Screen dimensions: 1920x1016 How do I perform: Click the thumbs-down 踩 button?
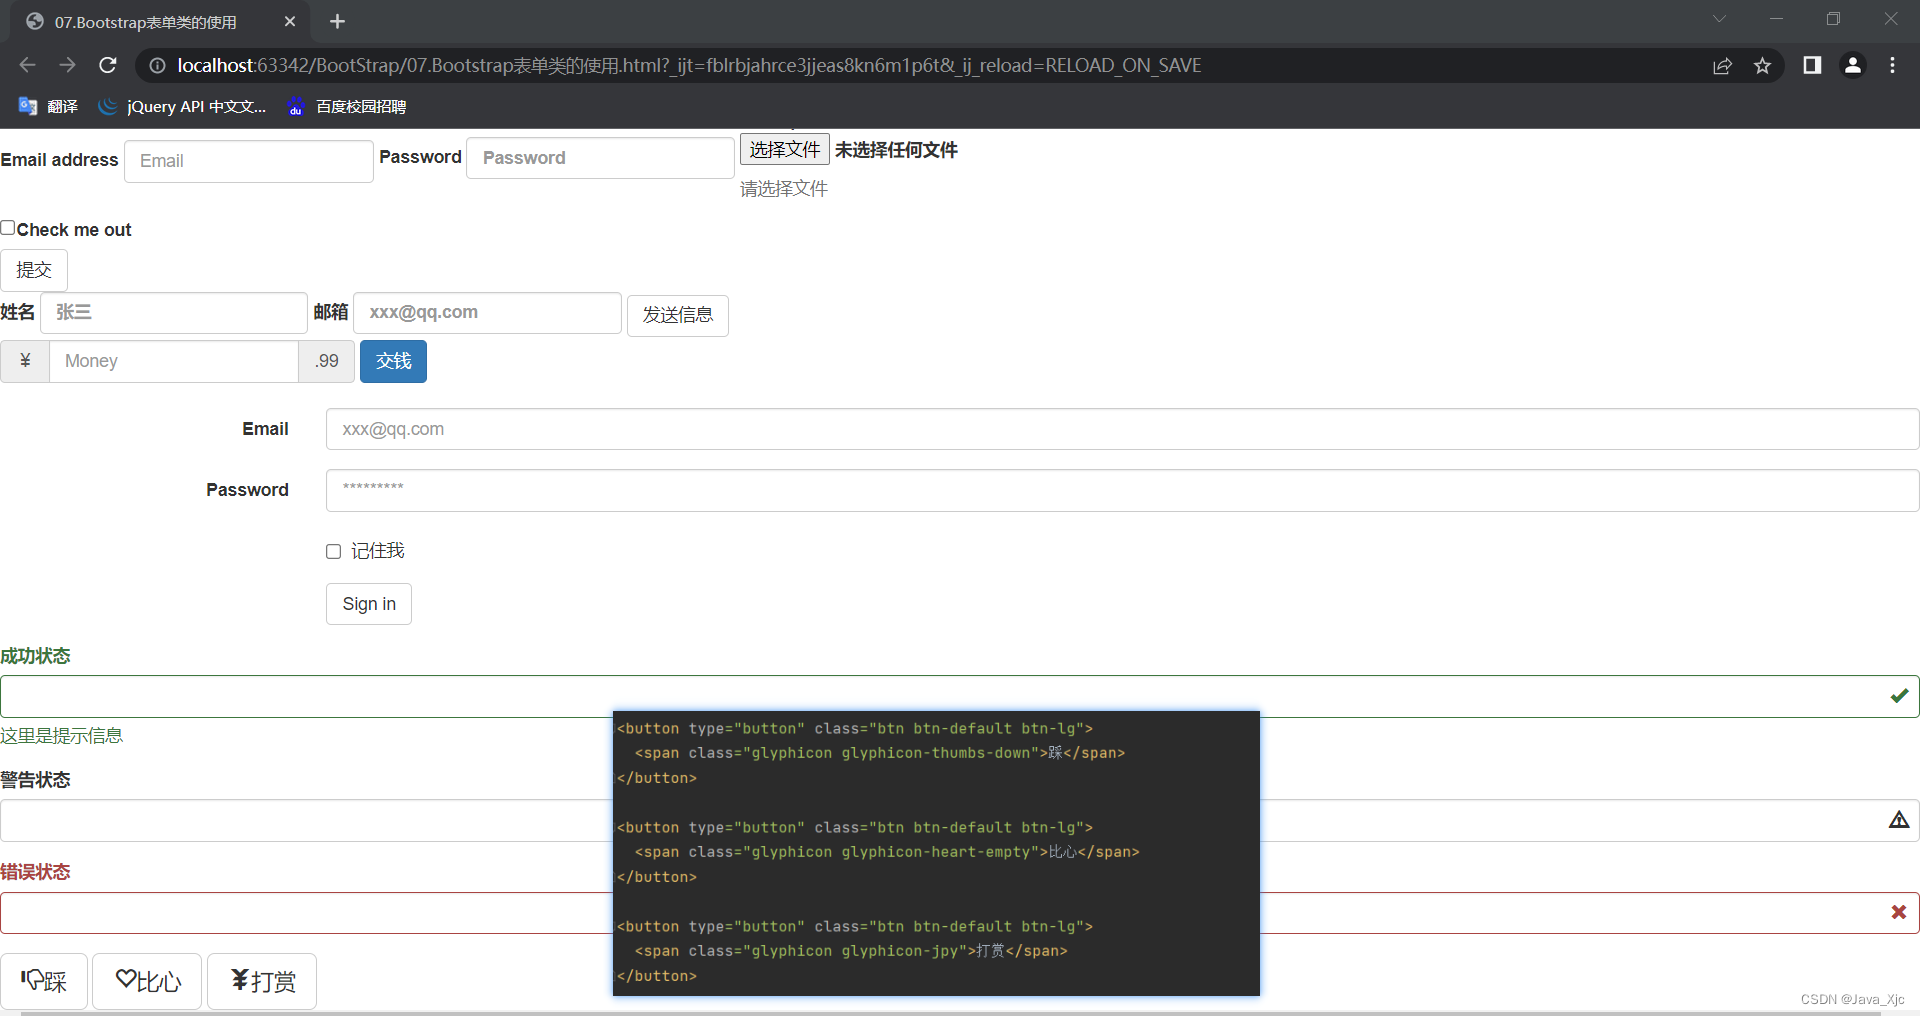[x=44, y=981]
